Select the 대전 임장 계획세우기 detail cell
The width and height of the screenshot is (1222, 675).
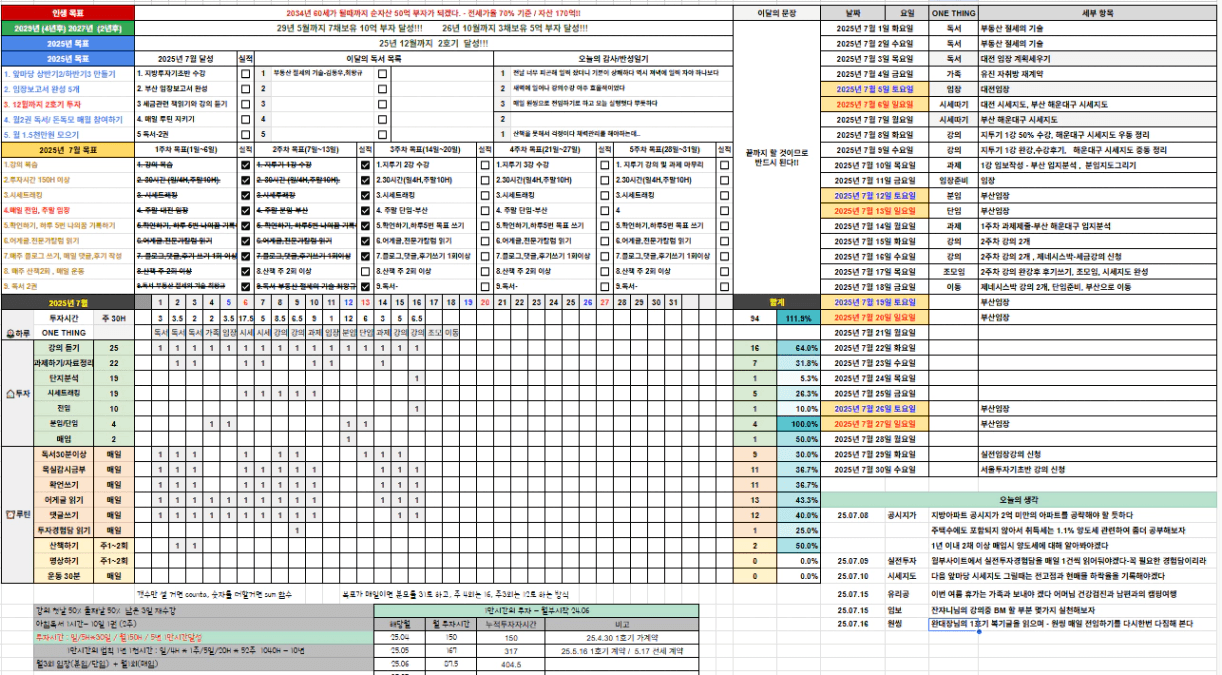point(1100,58)
